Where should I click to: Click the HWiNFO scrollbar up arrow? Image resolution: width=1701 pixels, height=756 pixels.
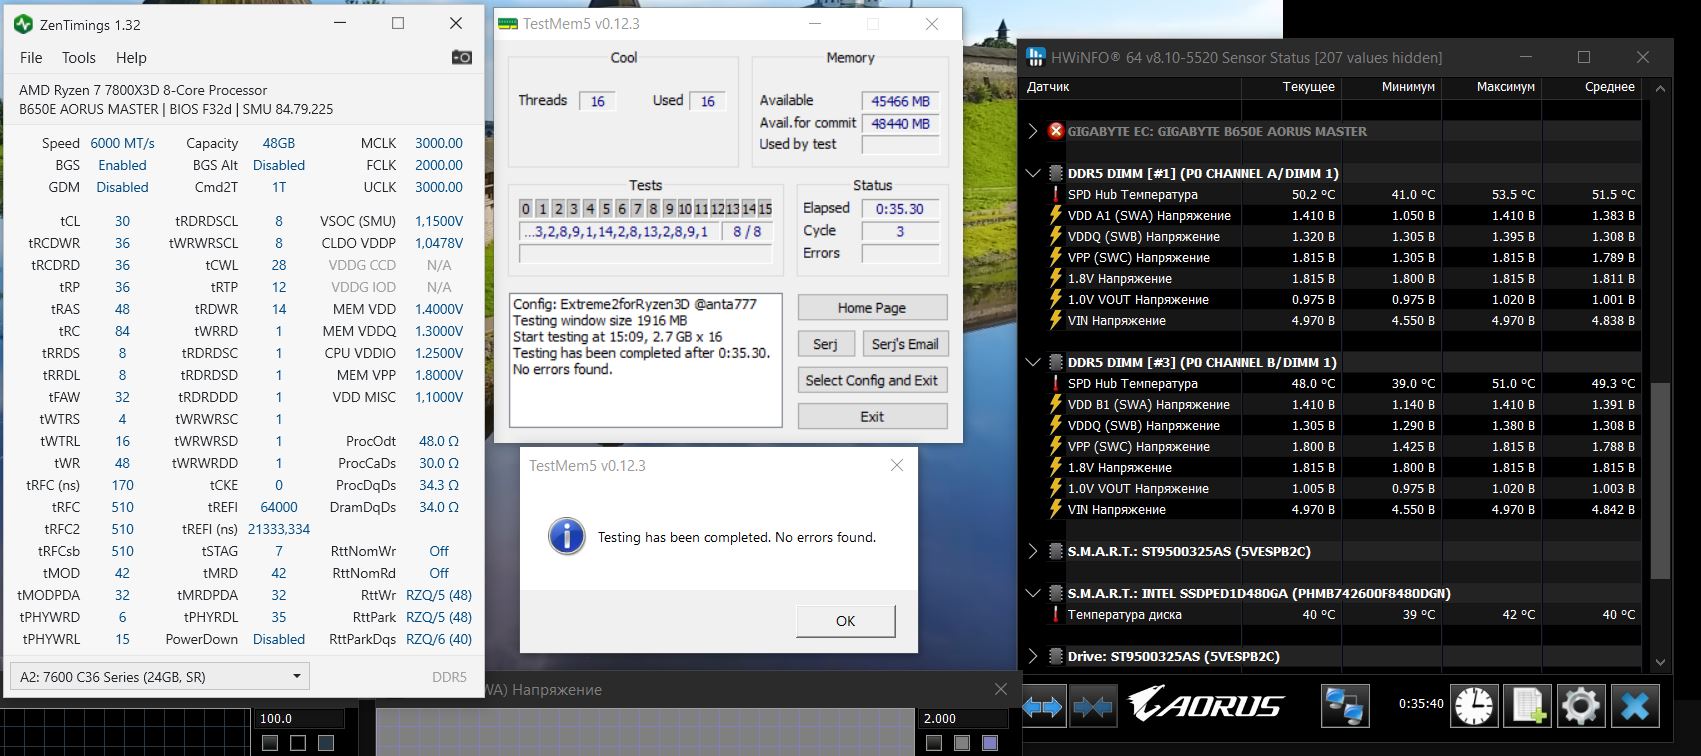point(1660,89)
